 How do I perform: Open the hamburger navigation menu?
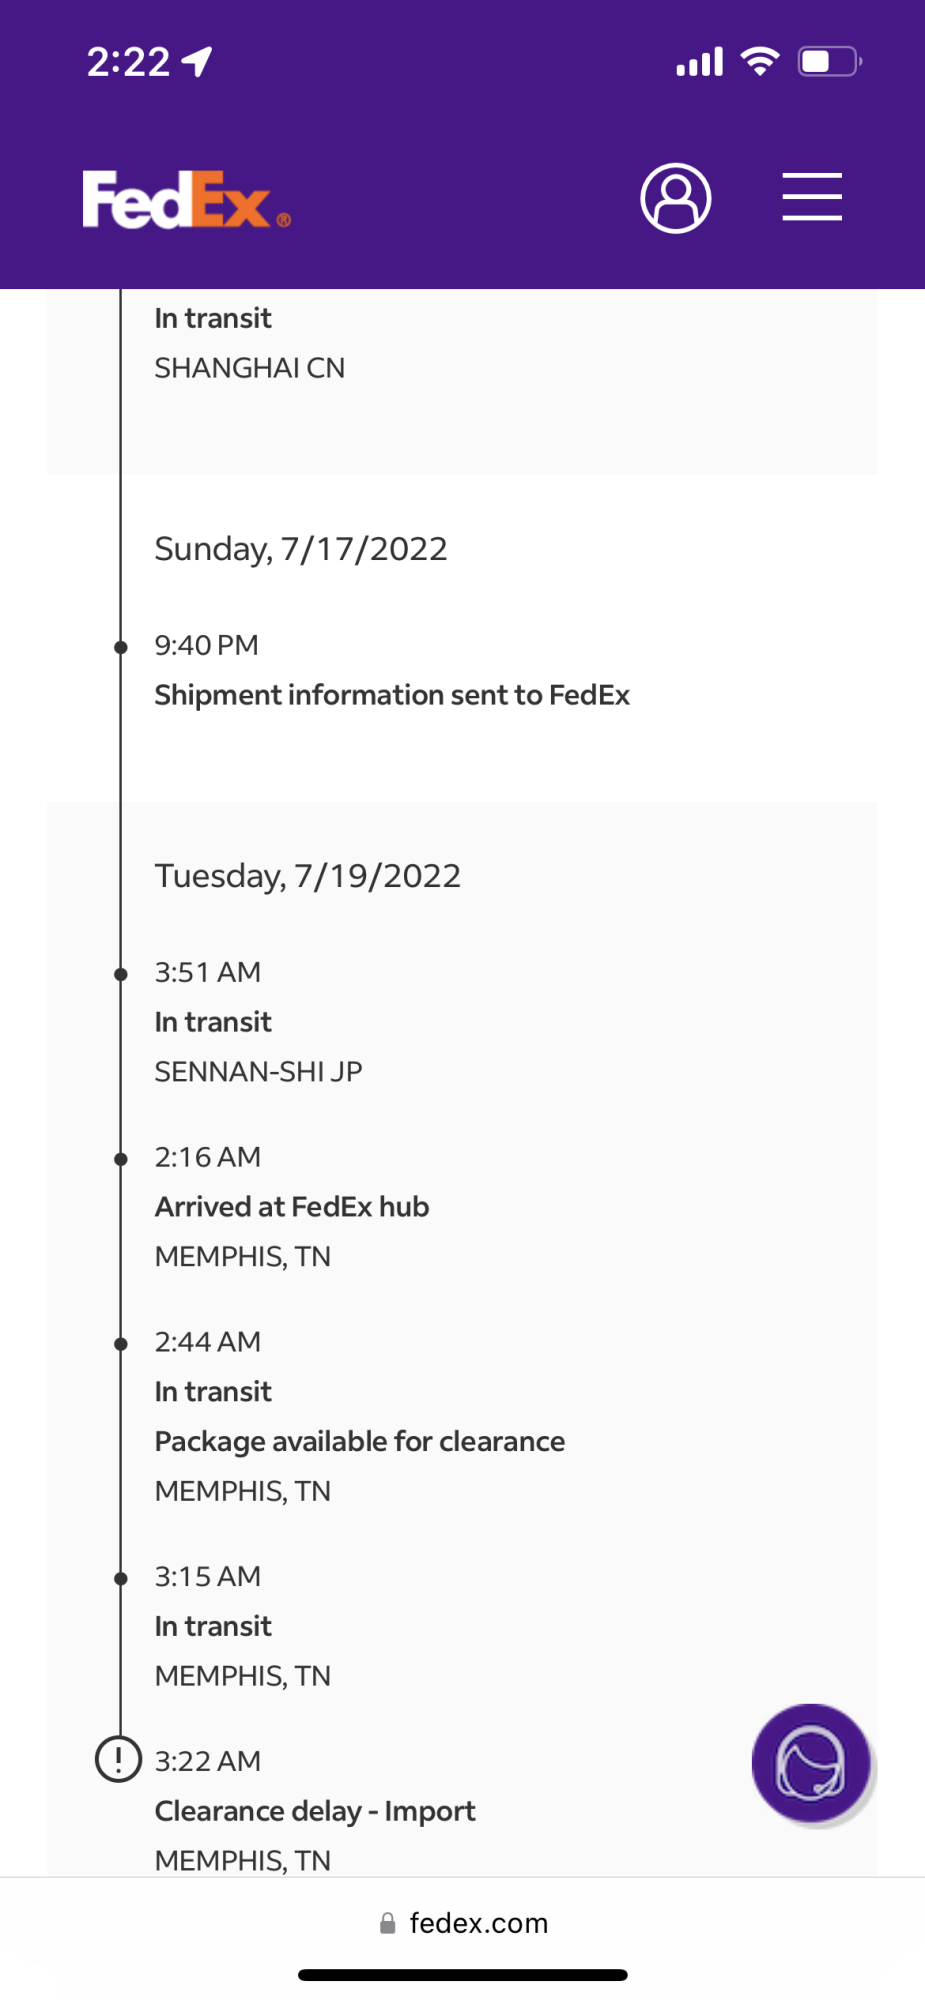811,196
